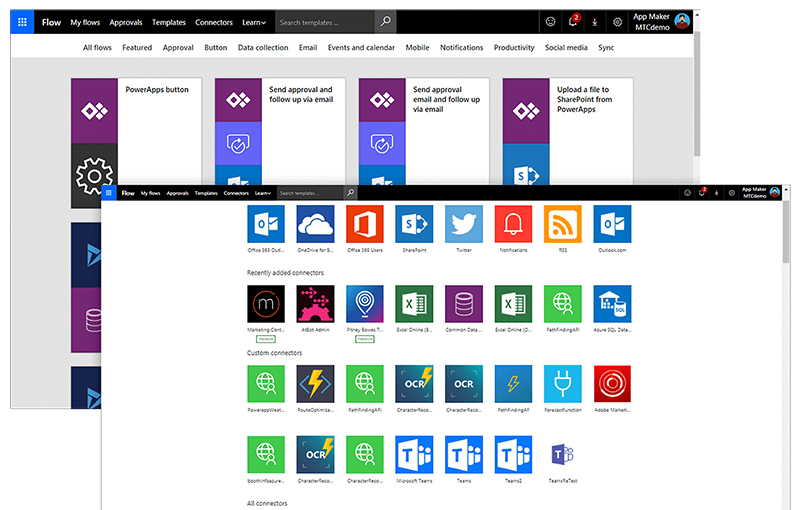Open Approvals in the front window navbar

(177, 192)
